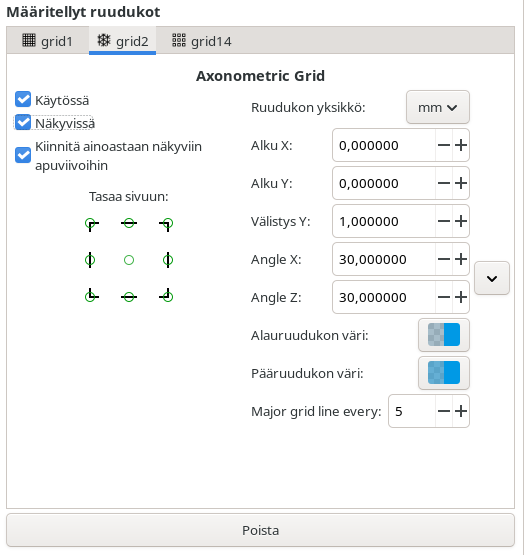
Task: Click the Alku X value field
Action: tap(384, 145)
